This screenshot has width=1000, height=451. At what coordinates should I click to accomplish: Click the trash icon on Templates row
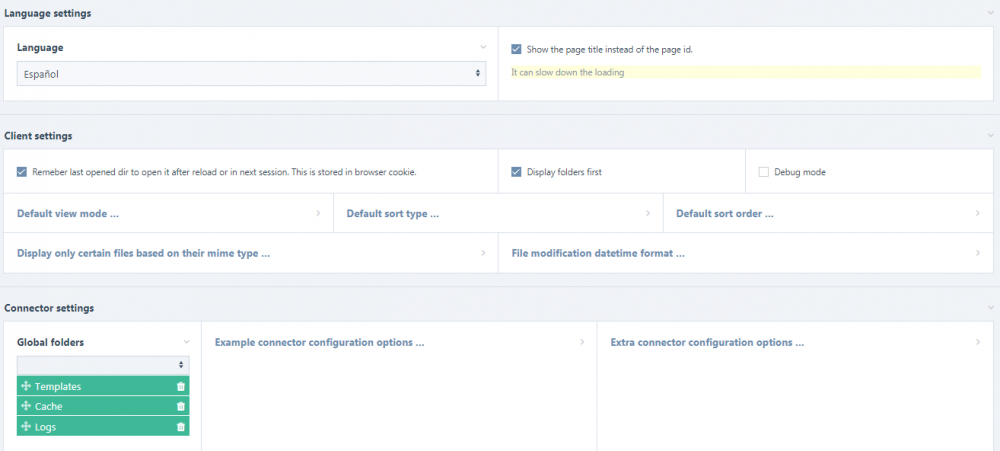click(x=181, y=386)
